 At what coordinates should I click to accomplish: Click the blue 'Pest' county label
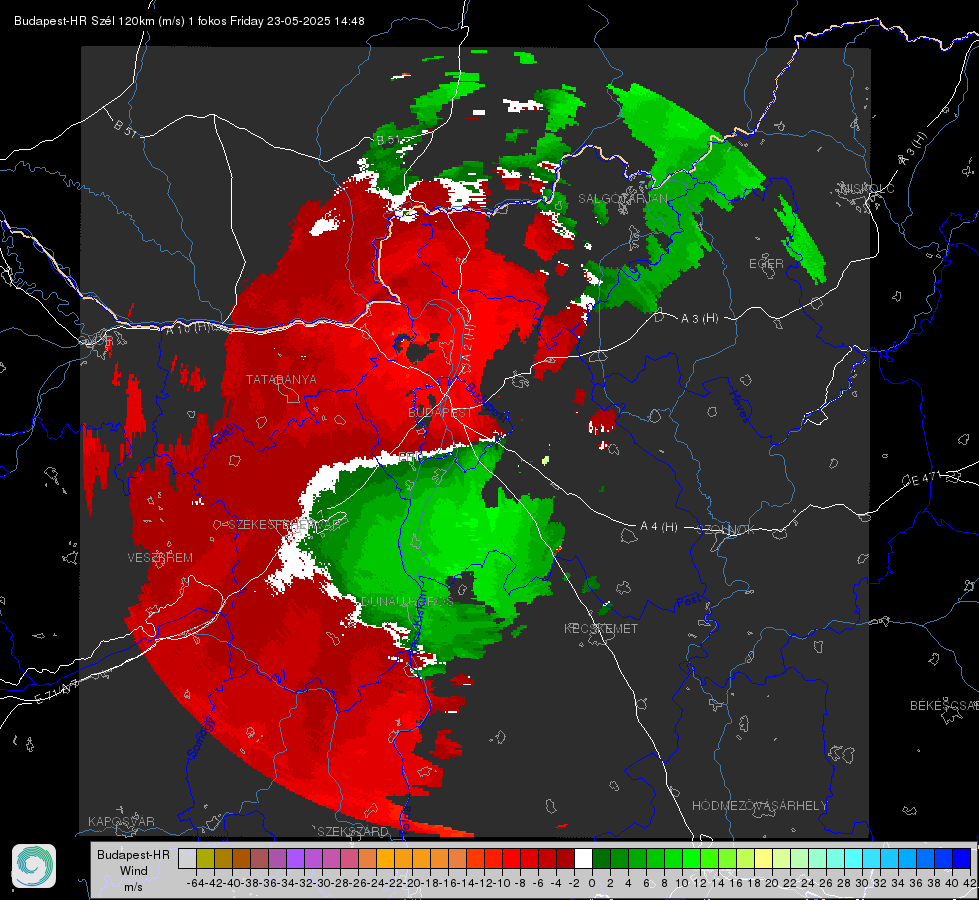[687, 601]
